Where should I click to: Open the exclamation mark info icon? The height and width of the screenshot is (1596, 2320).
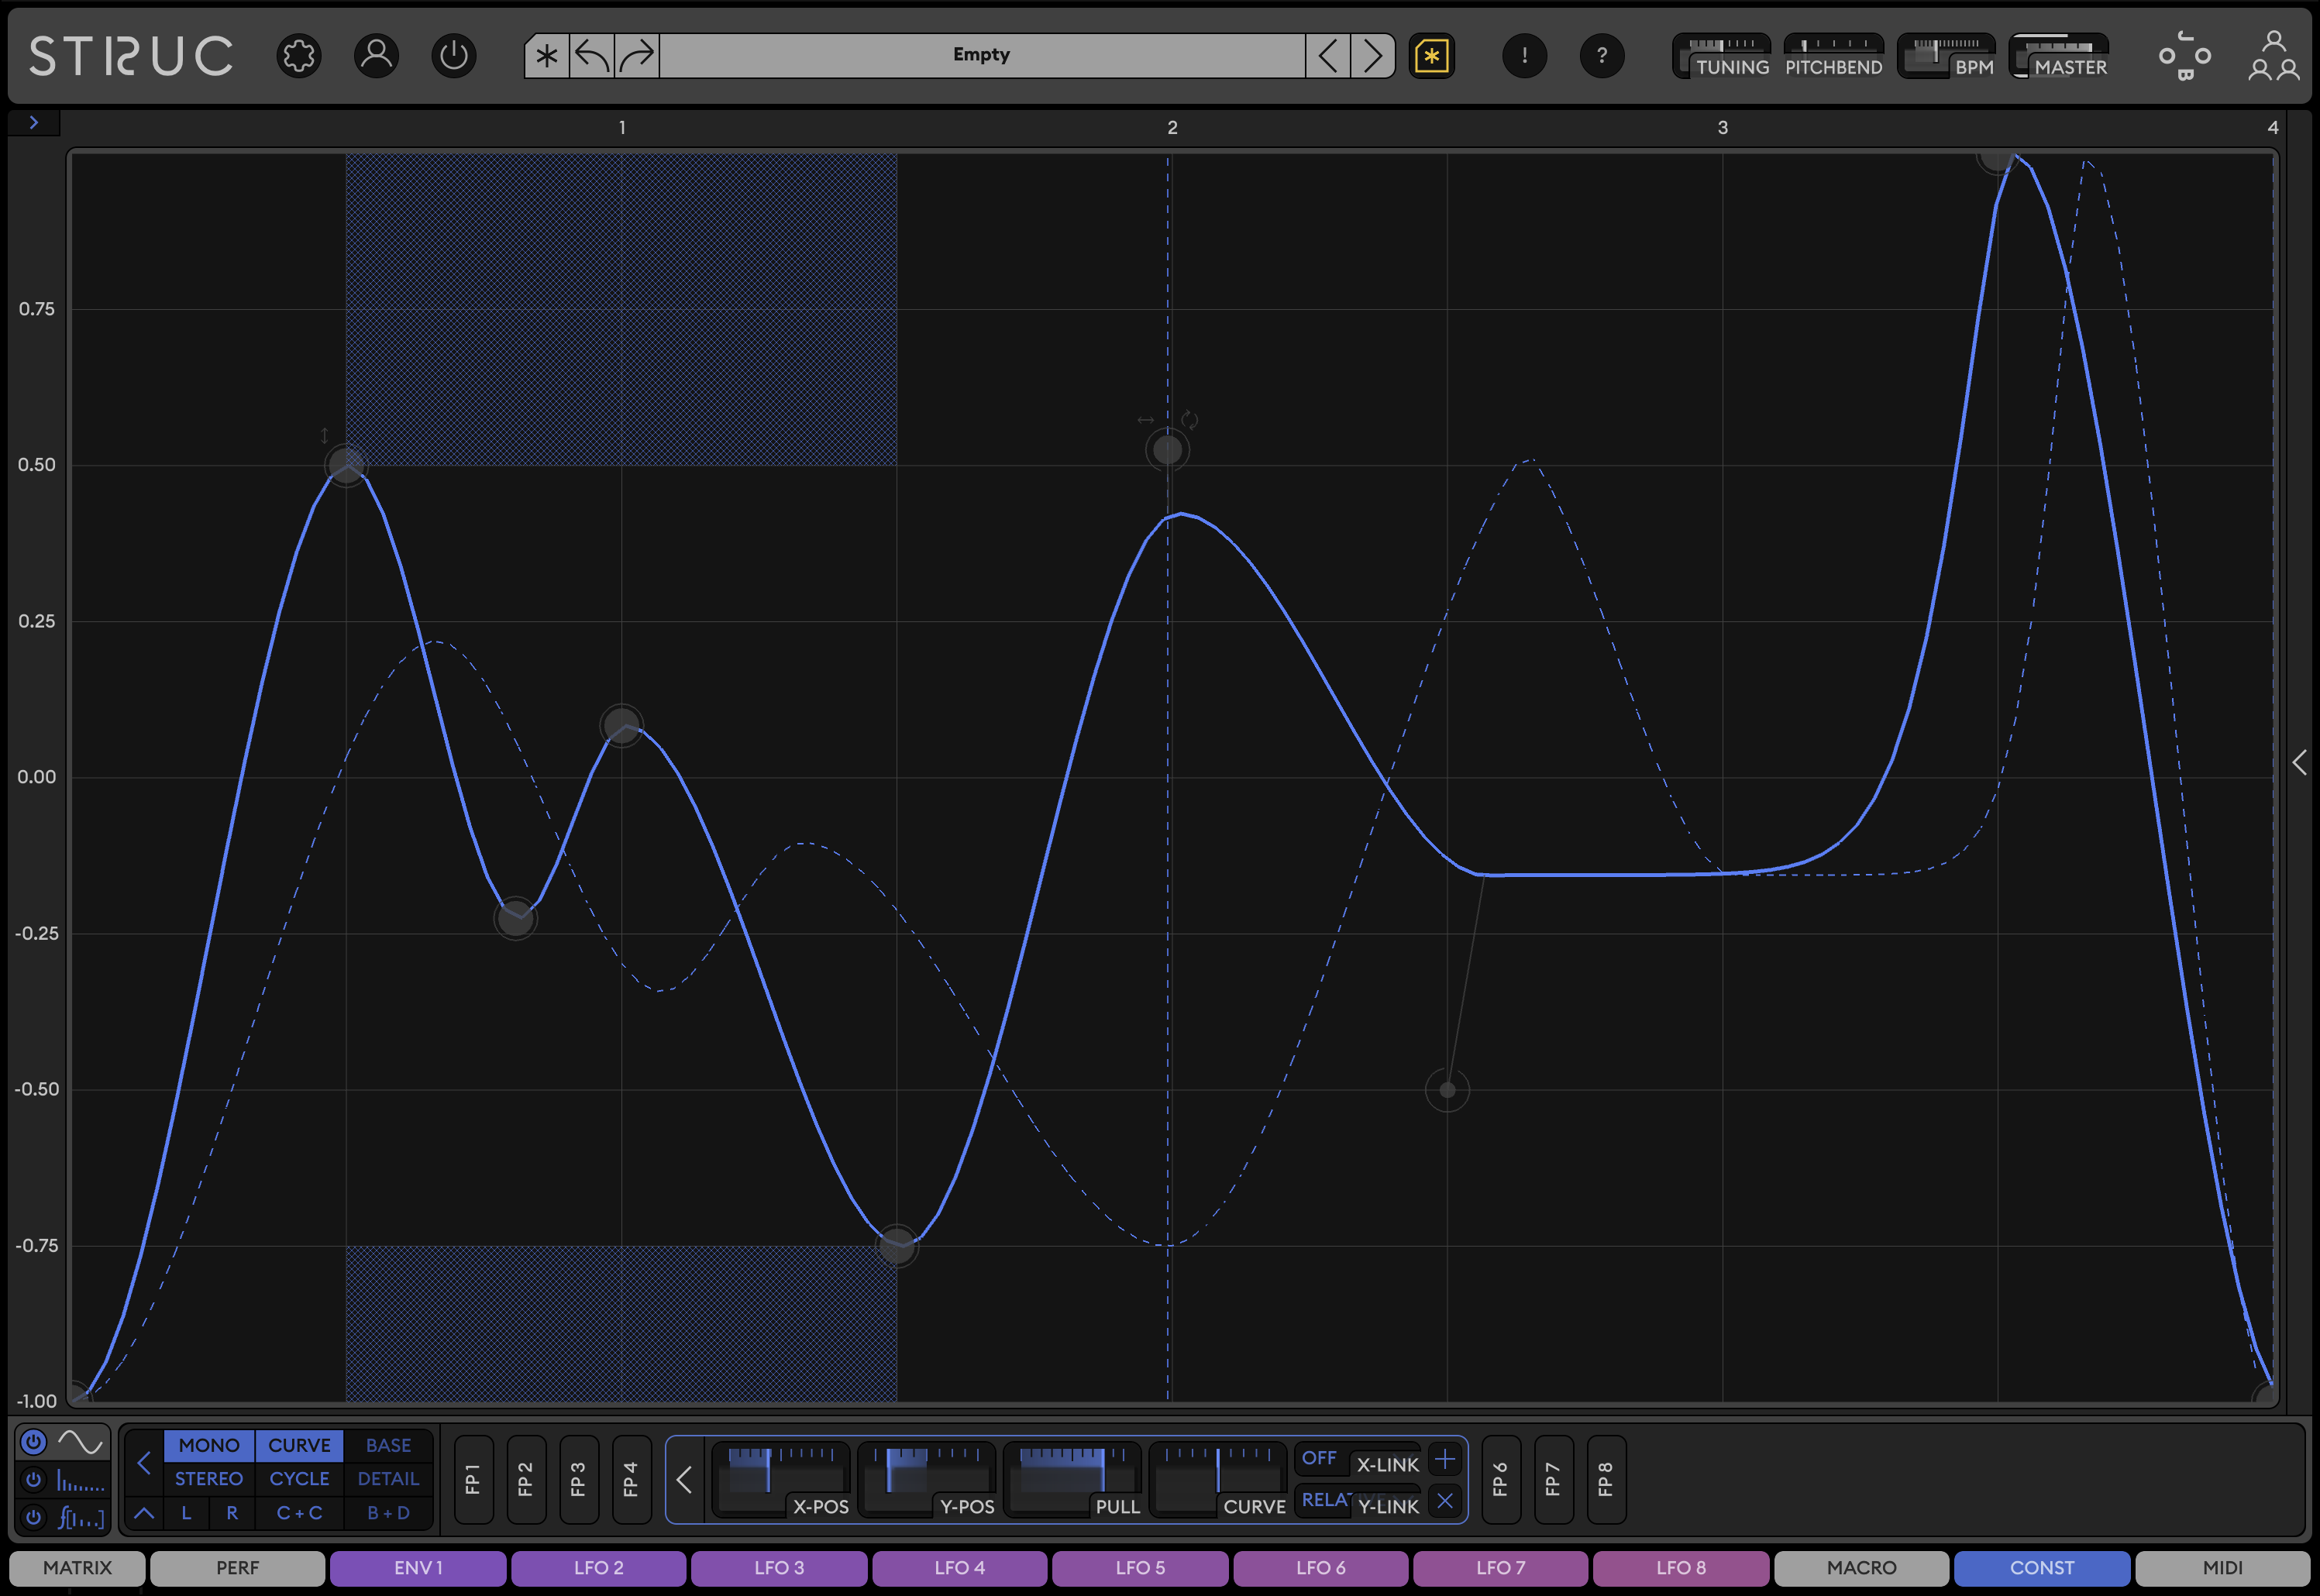1524,56
